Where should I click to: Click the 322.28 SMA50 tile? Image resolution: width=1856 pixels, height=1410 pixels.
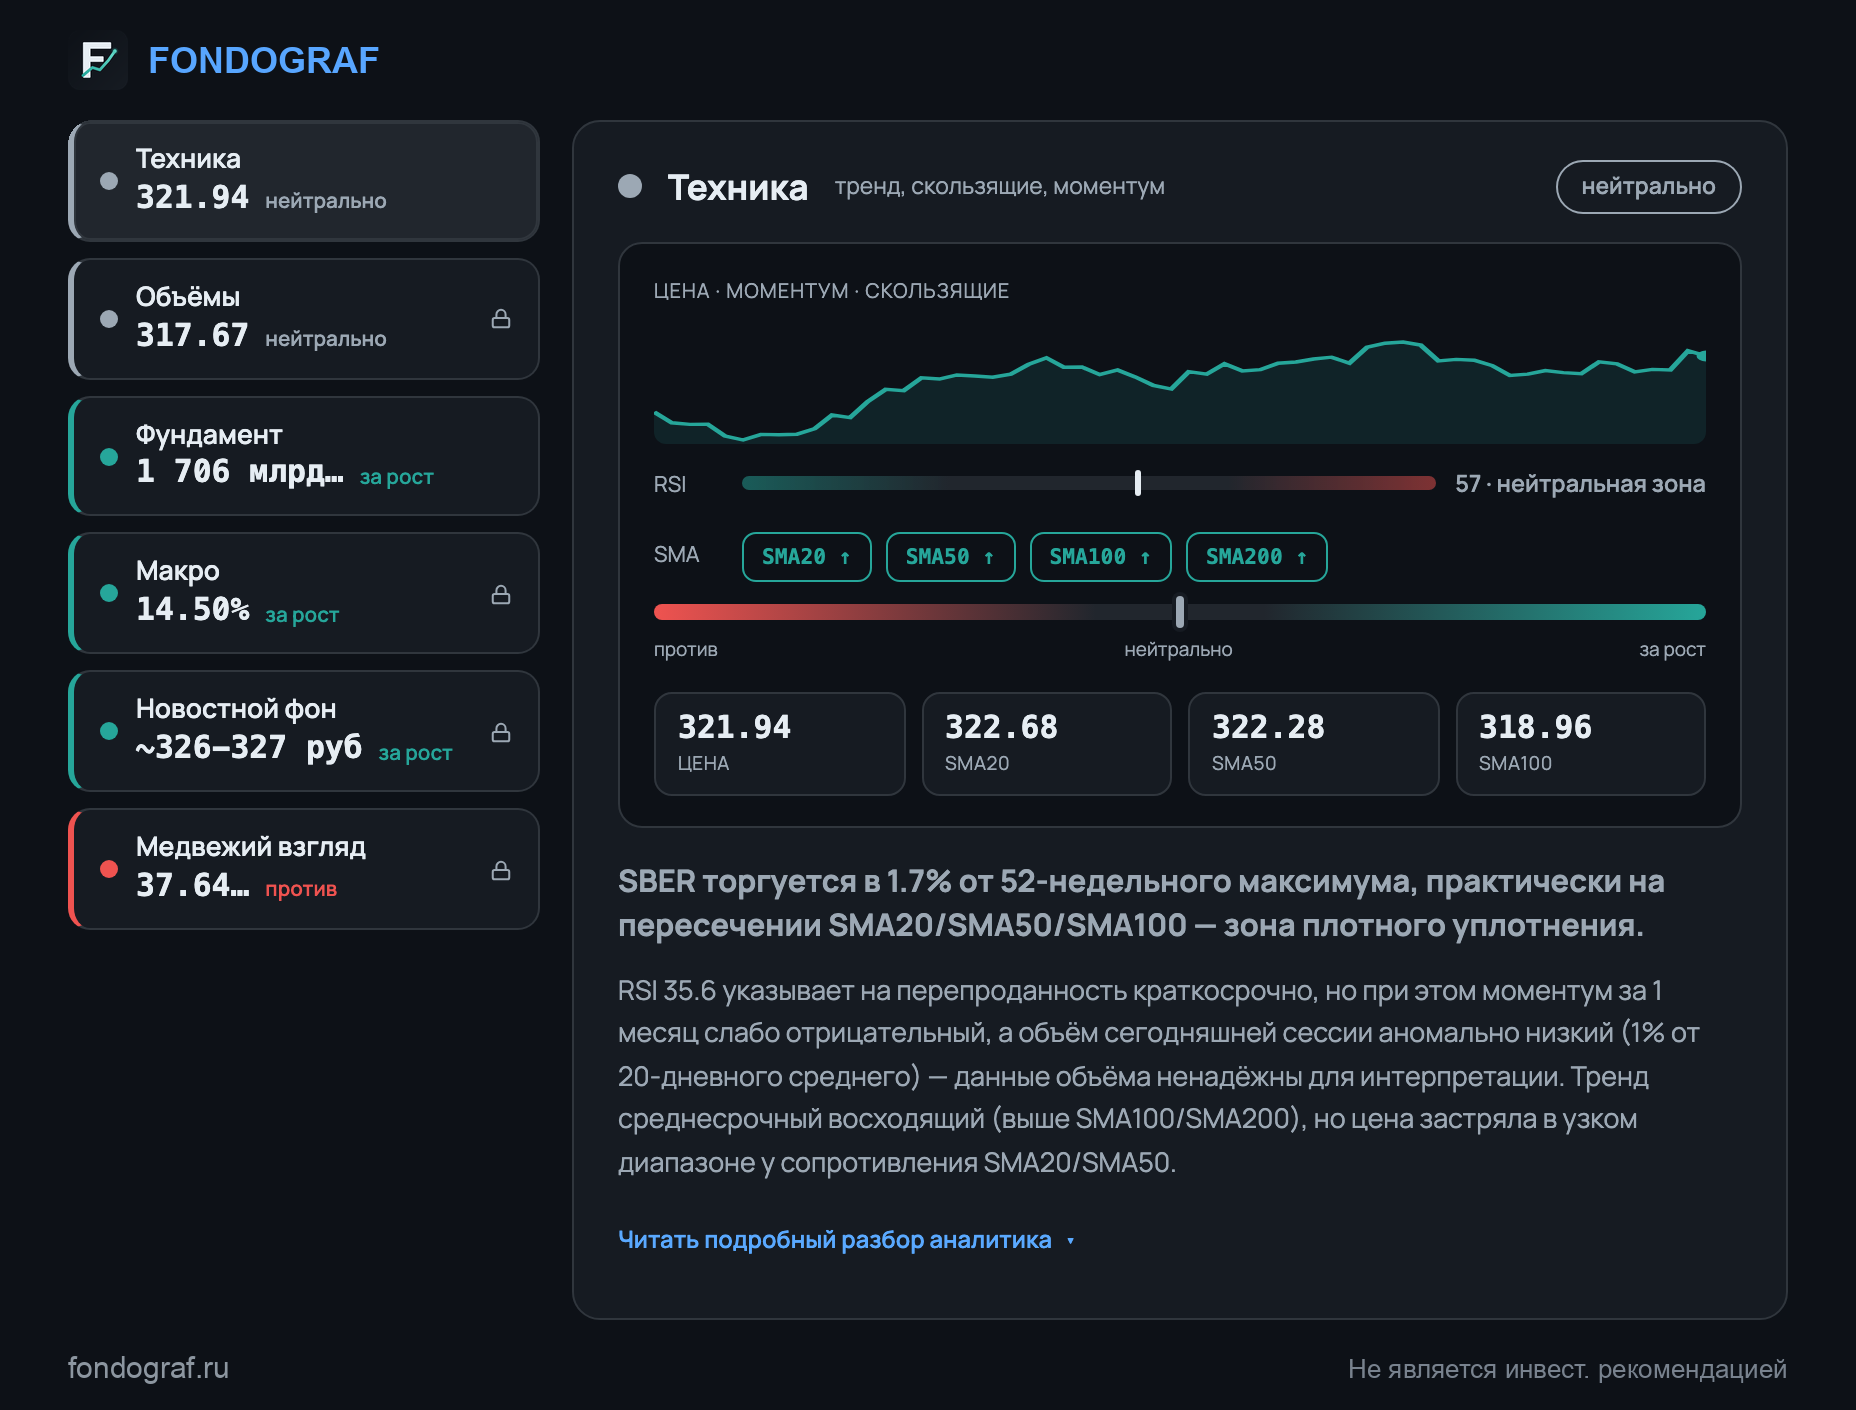[1313, 744]
